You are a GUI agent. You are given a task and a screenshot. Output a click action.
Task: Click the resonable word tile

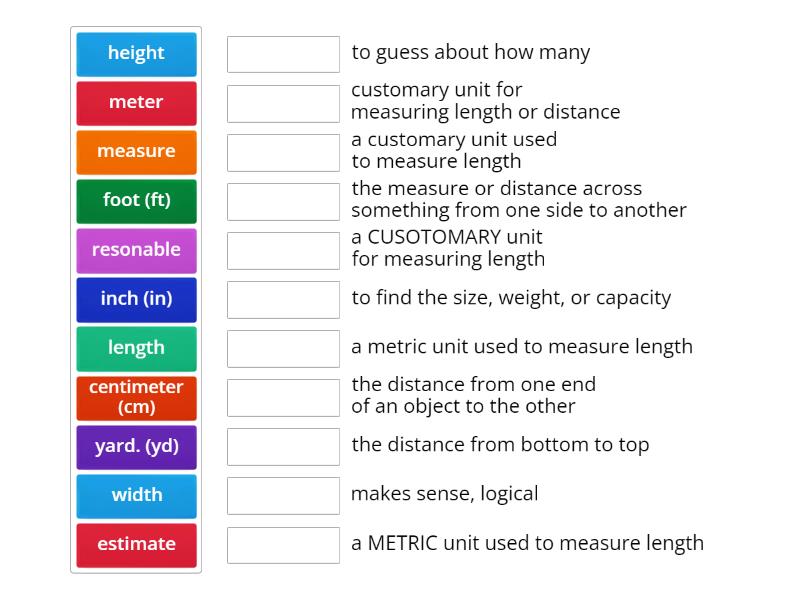point(136,250)
